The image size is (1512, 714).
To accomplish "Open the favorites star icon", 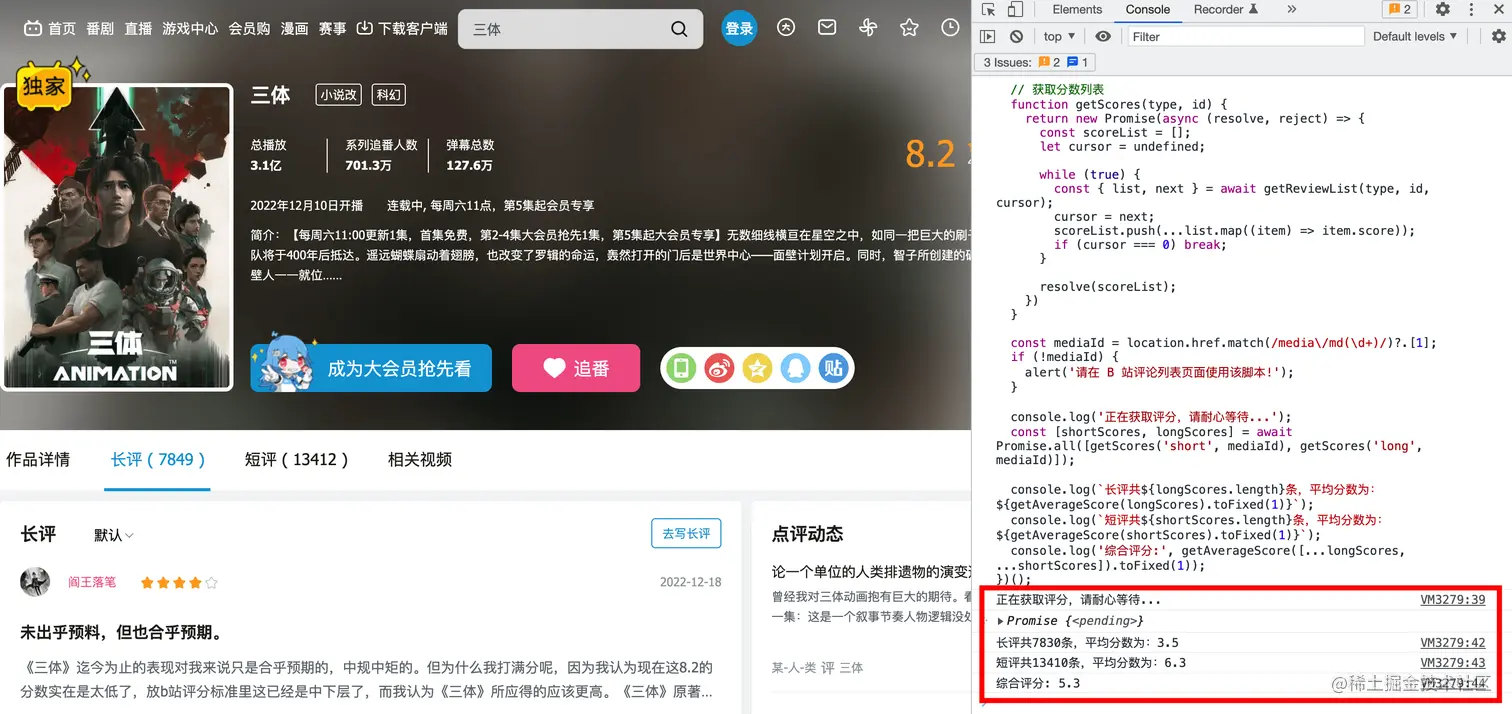I will pos(909,28).
